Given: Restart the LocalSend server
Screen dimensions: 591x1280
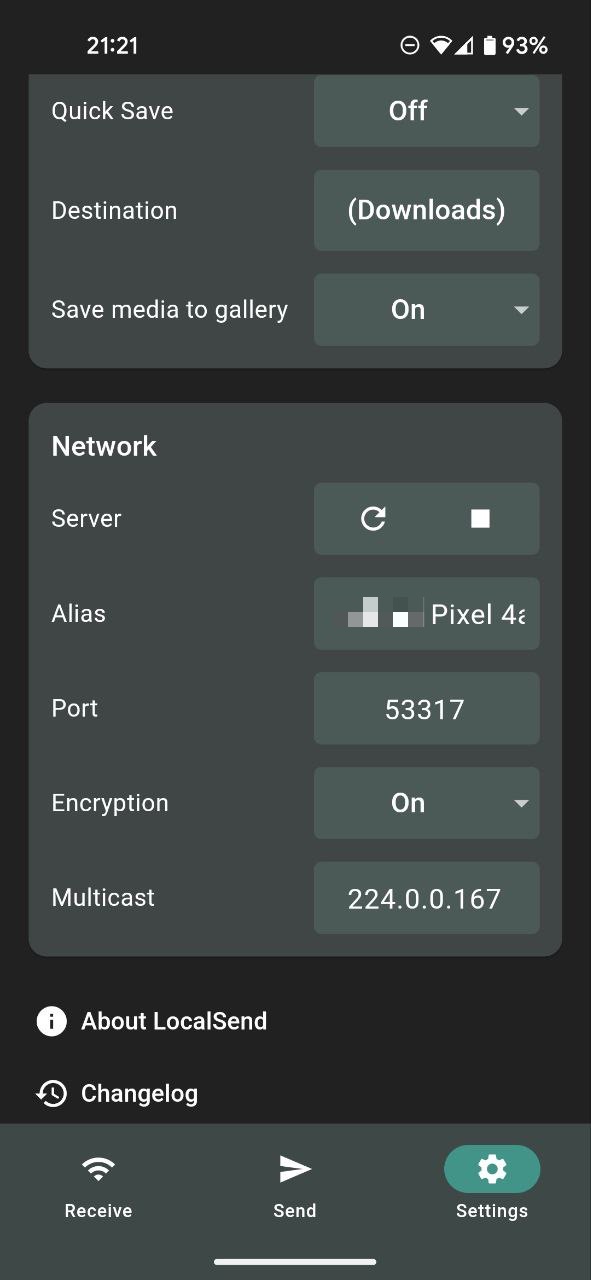Looking at the screenshot, I should (374, 518).
